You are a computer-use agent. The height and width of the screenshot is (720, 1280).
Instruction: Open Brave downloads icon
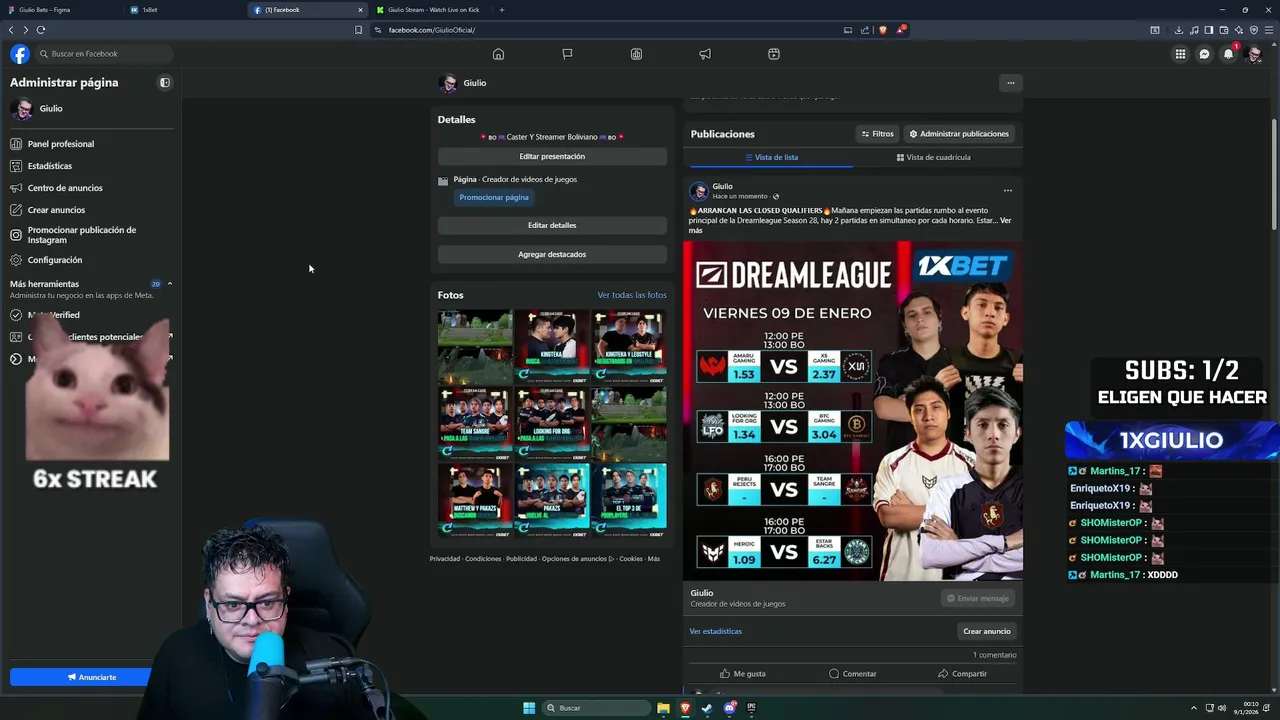(1179, 30)
